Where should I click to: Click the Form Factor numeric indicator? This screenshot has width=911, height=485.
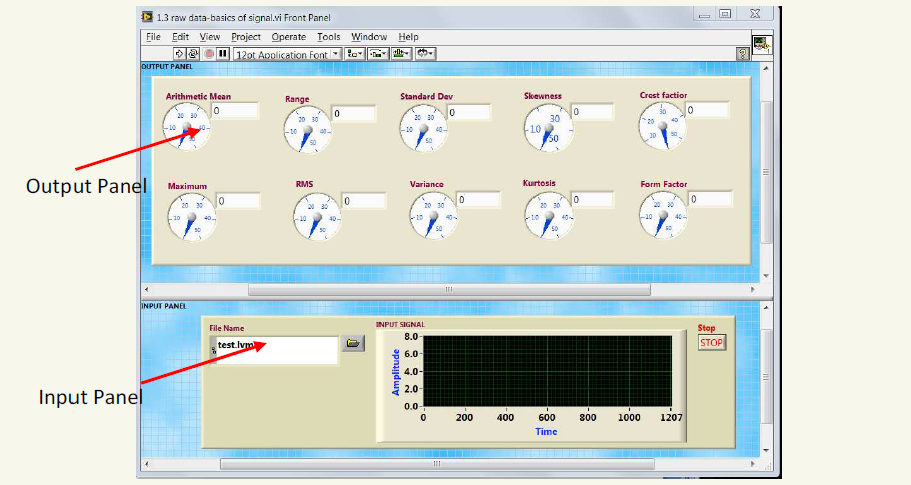710,199
